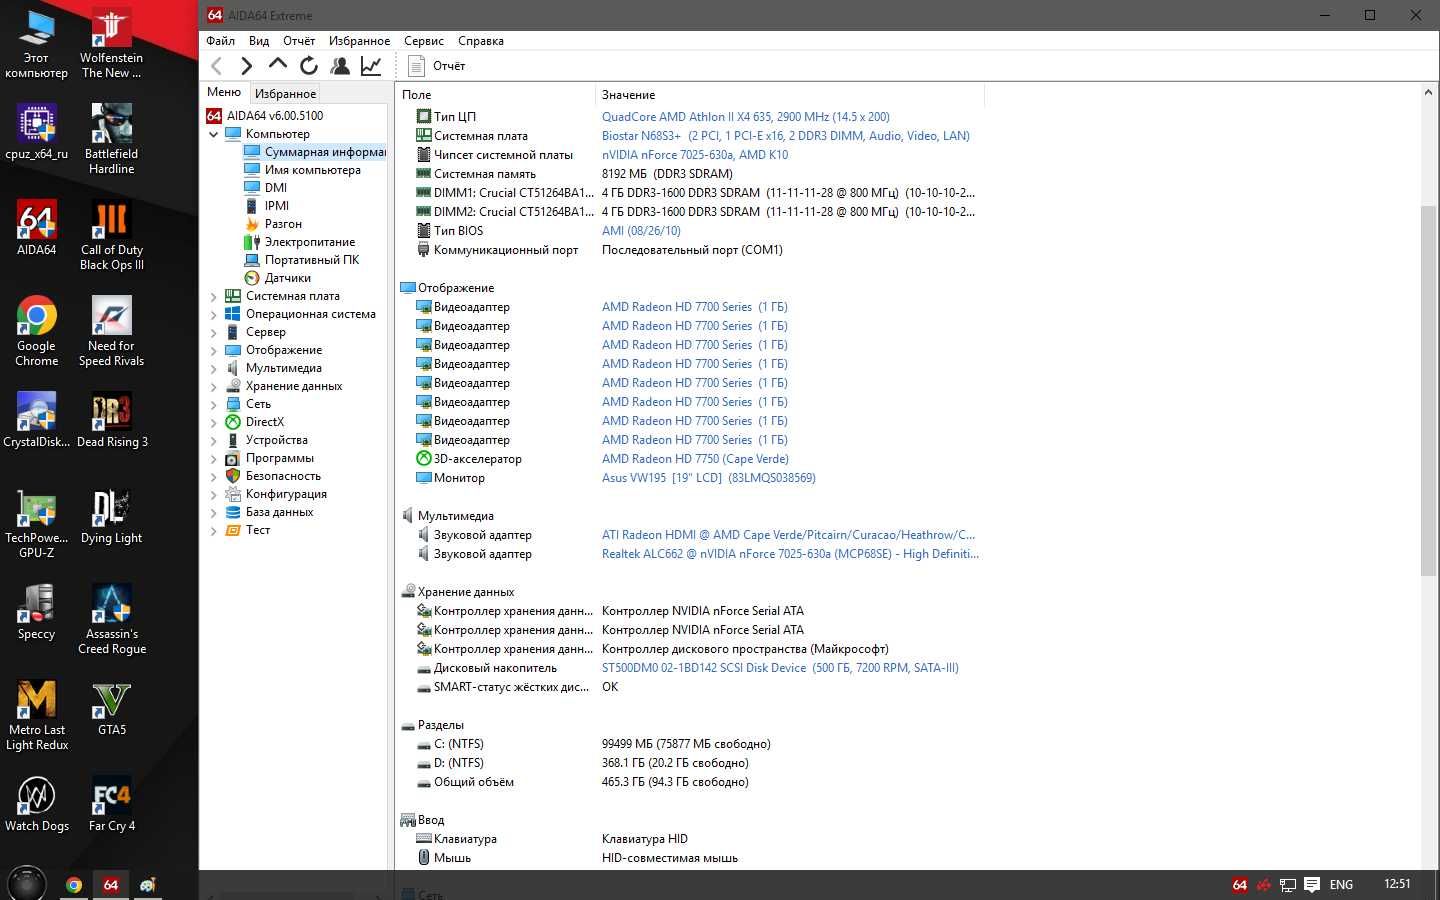Viewport: 1440px width, 900px height.
Task: Open the Asus VW195 monitor link
Action: coord(708,478)
